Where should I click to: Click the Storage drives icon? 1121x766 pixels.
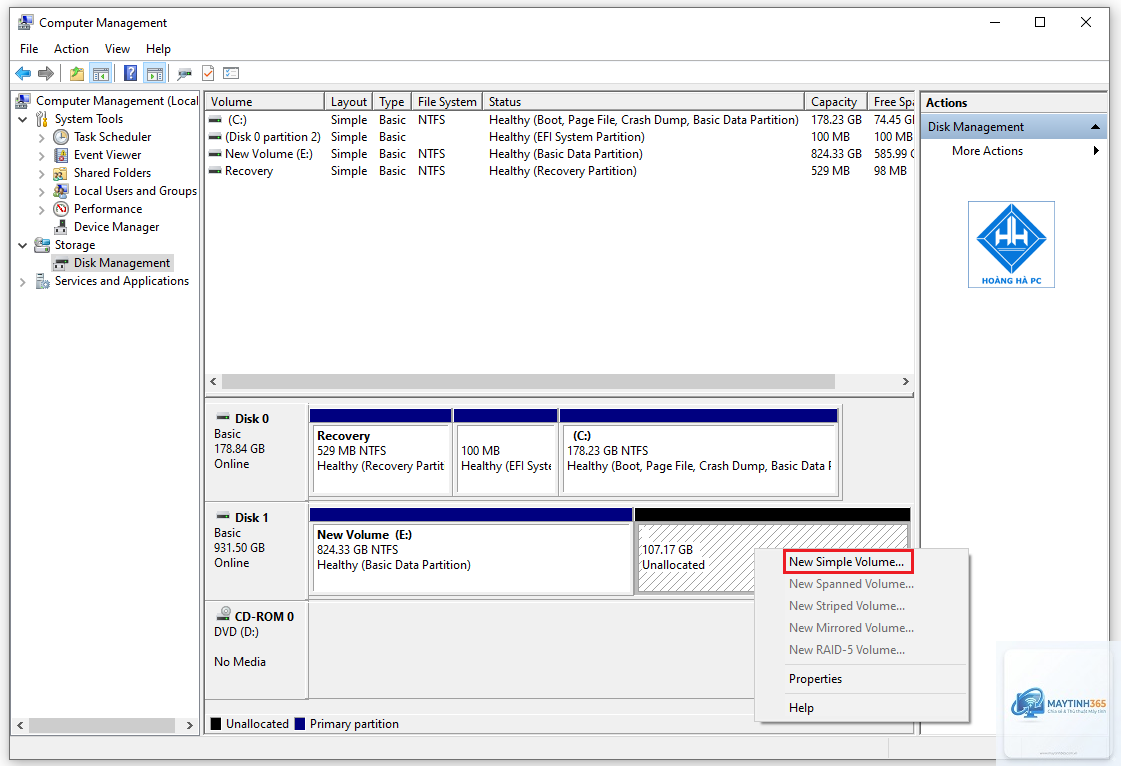(x=42, y=245)
